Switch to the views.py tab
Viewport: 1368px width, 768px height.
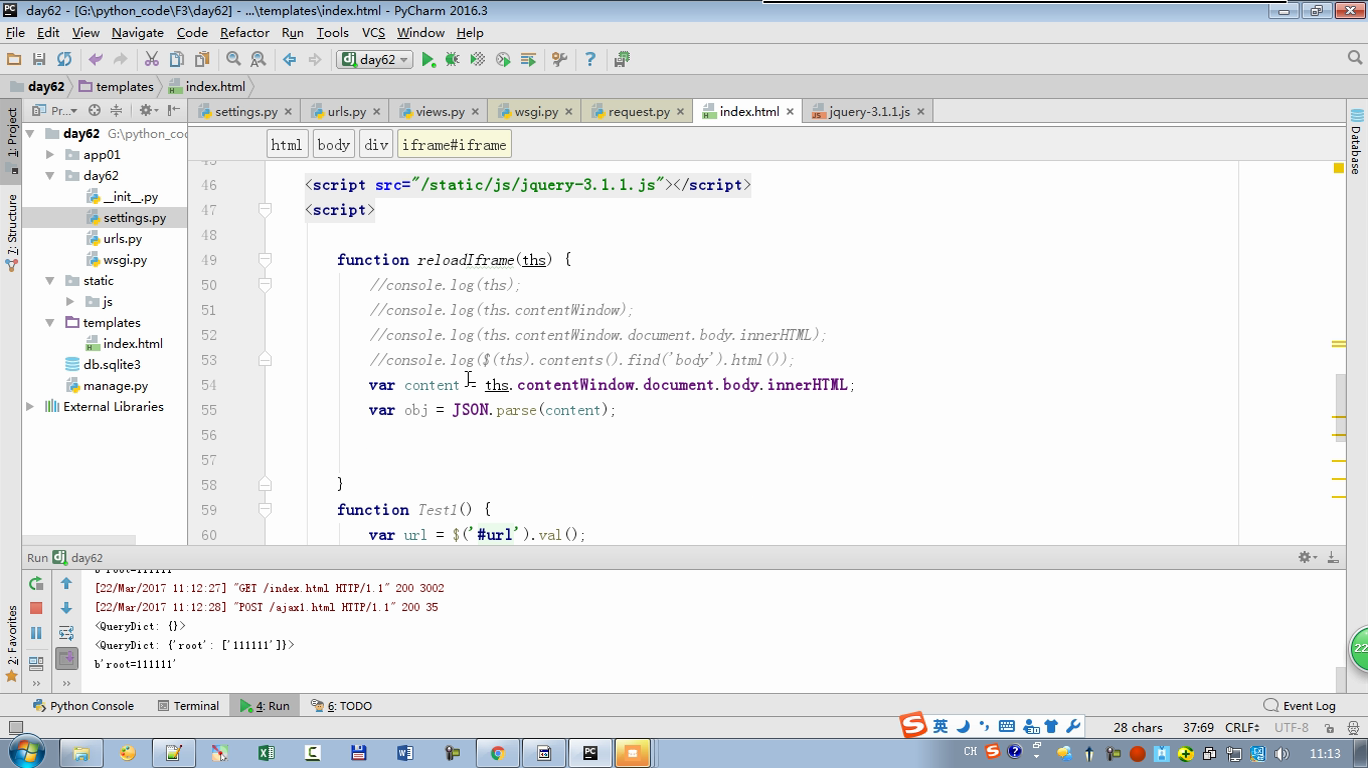[x=439, y=112]
